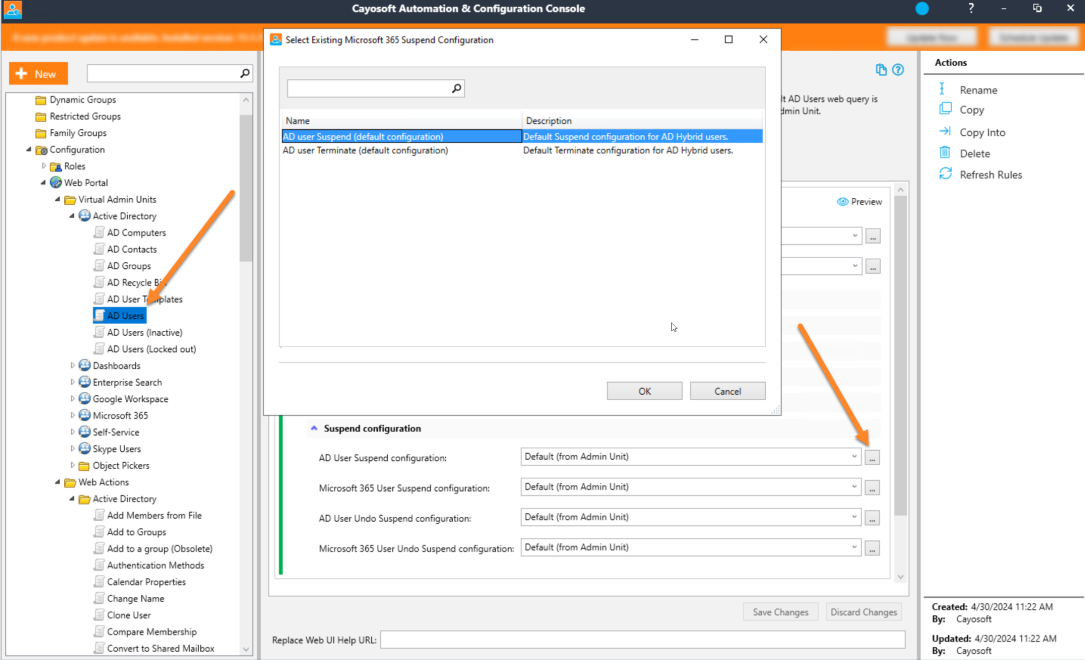Viewport: 1085px width, 660px height.
Task: Click the Cayosoft app icon in title bar
Action: (x=12, y=10)
